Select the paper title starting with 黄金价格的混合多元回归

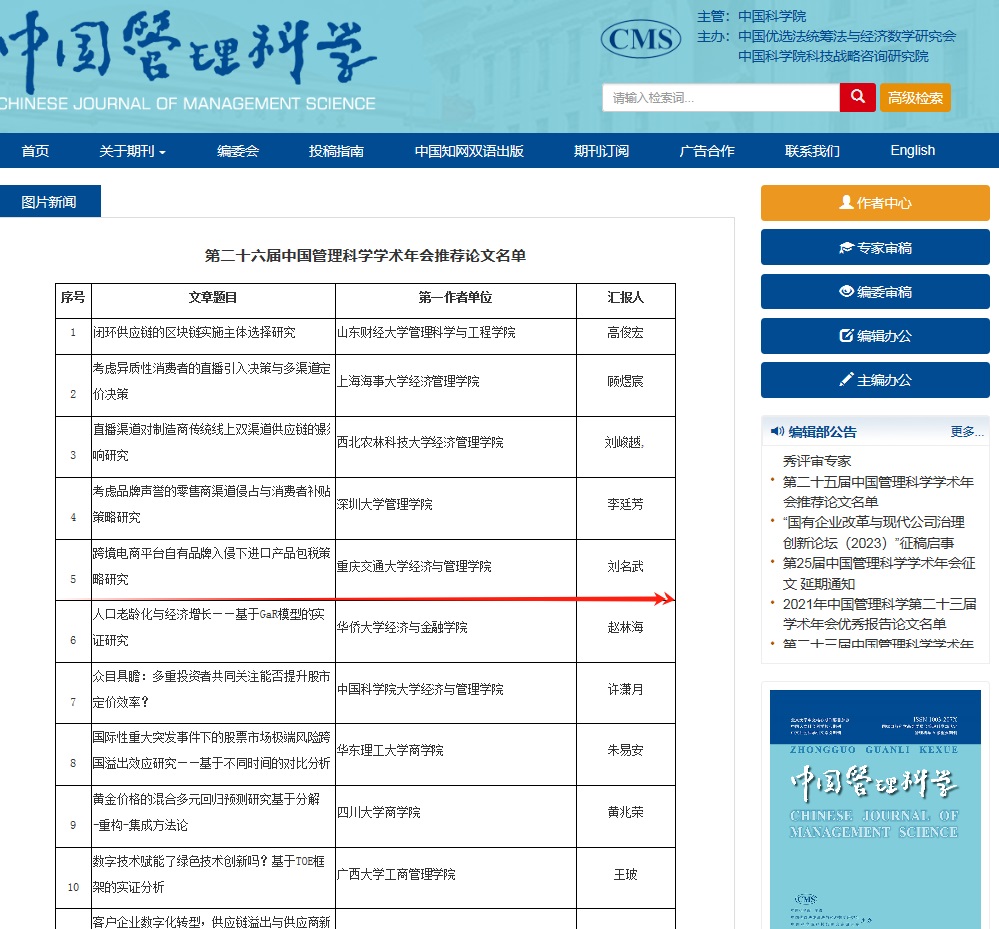pos(206,812)
